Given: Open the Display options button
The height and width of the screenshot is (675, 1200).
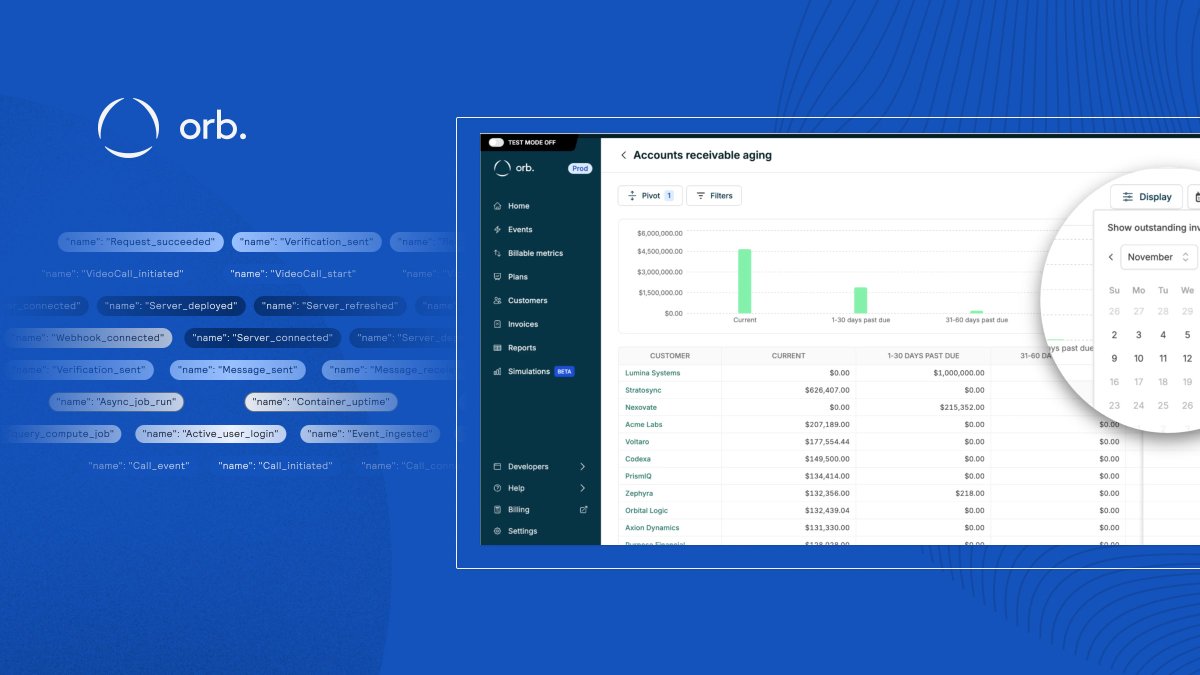Looking at the screenshot, I should pos(1146,197).
